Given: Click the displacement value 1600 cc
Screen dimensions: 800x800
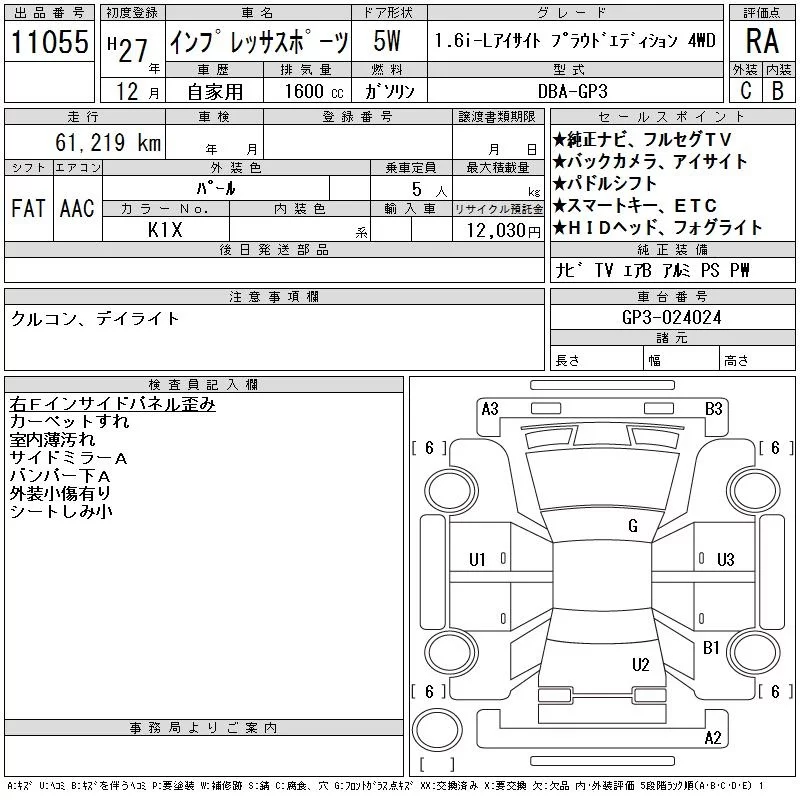Looking at the screenshot, I should coord(314,91).
